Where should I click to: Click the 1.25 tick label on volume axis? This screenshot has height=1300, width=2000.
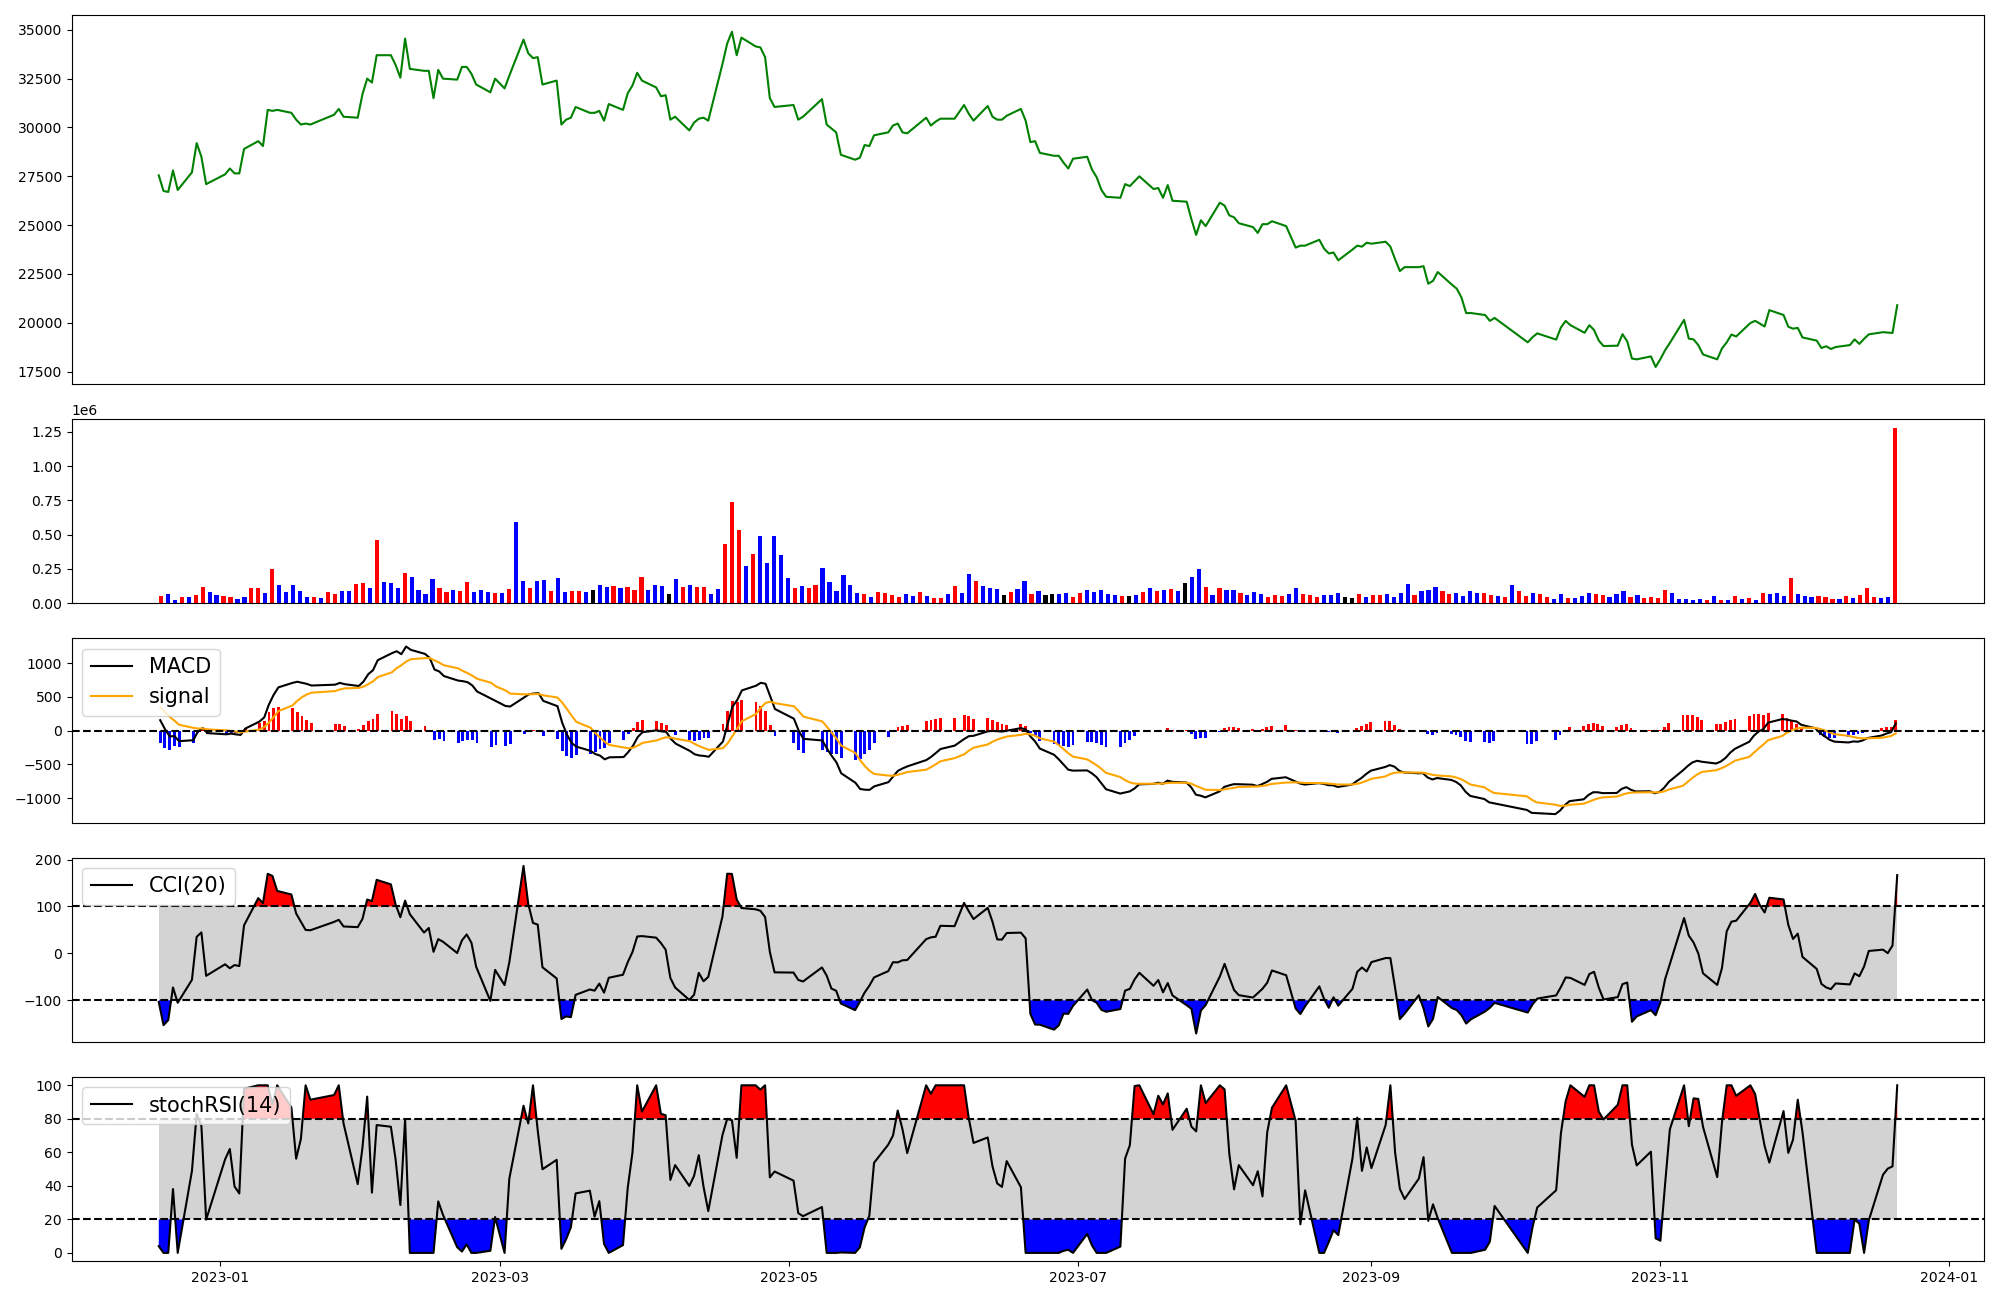click(x=47, y=432)
